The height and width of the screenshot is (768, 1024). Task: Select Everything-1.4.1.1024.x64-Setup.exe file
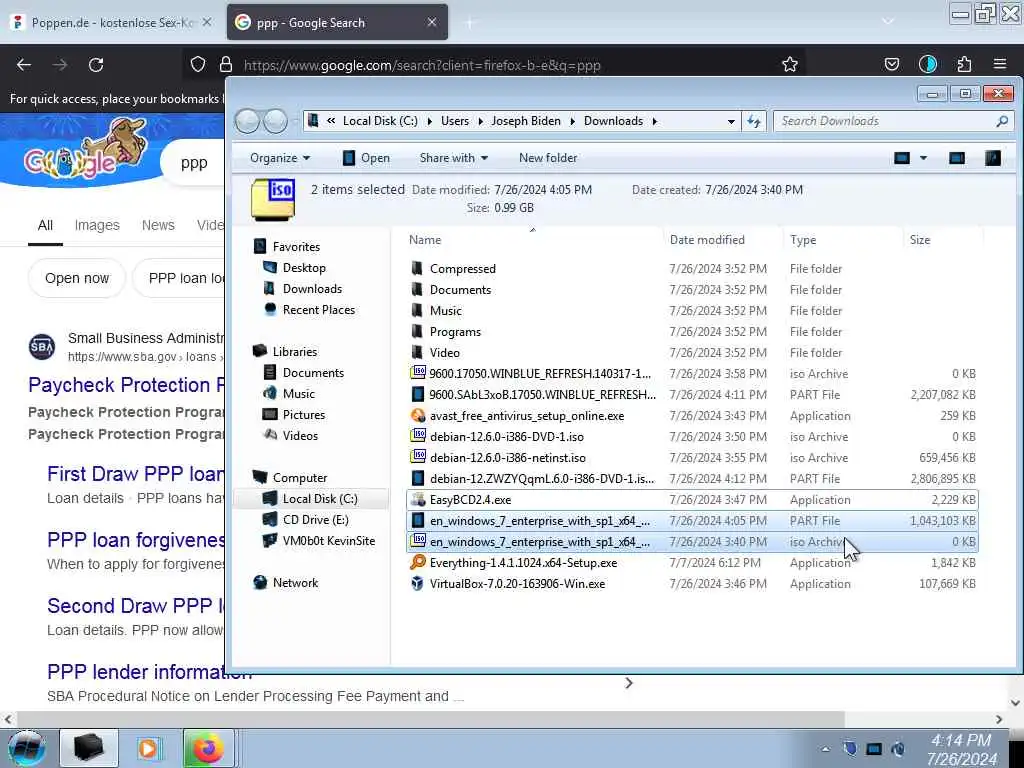click(523, 563)
